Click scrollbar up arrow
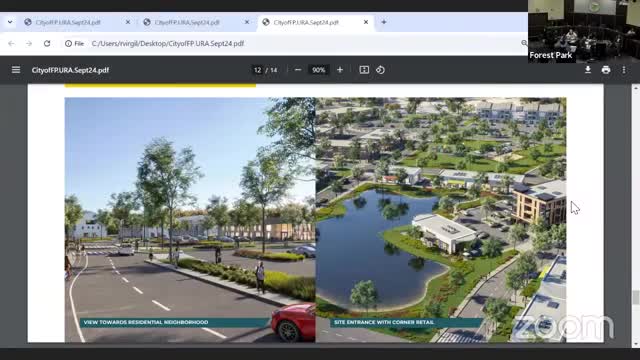The height and width of the screenshot is (360, 640). pyautogui.click(x=636, y=88)
